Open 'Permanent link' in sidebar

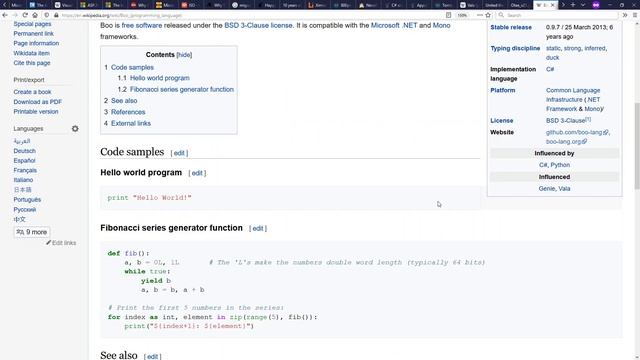[33, 33]
